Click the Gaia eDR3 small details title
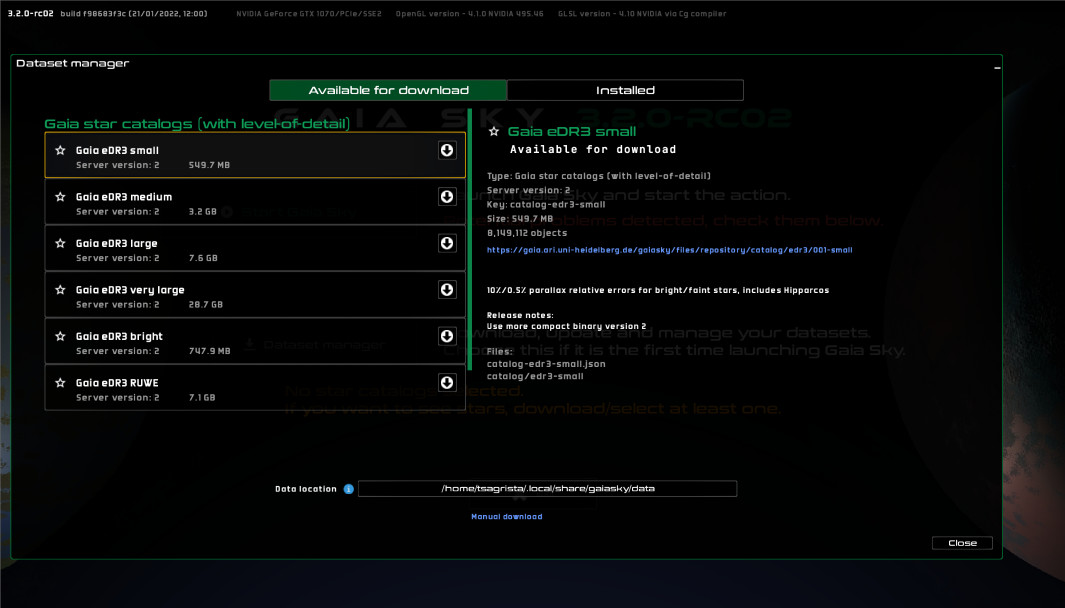1065x608 pixels. pos(572,131)
